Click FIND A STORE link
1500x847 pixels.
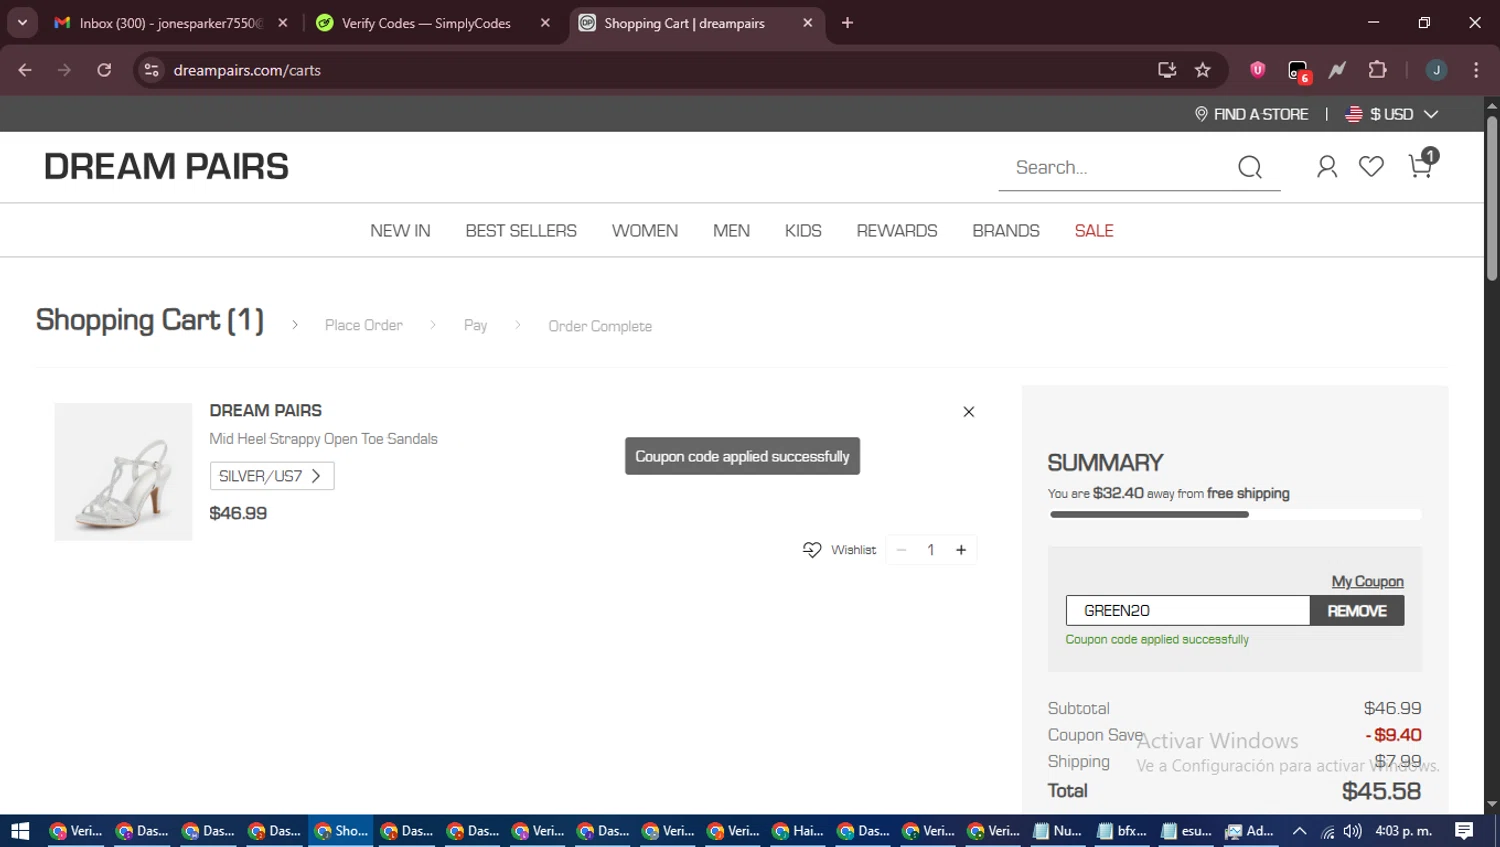pyautogui.click(x=1261, y=114)
